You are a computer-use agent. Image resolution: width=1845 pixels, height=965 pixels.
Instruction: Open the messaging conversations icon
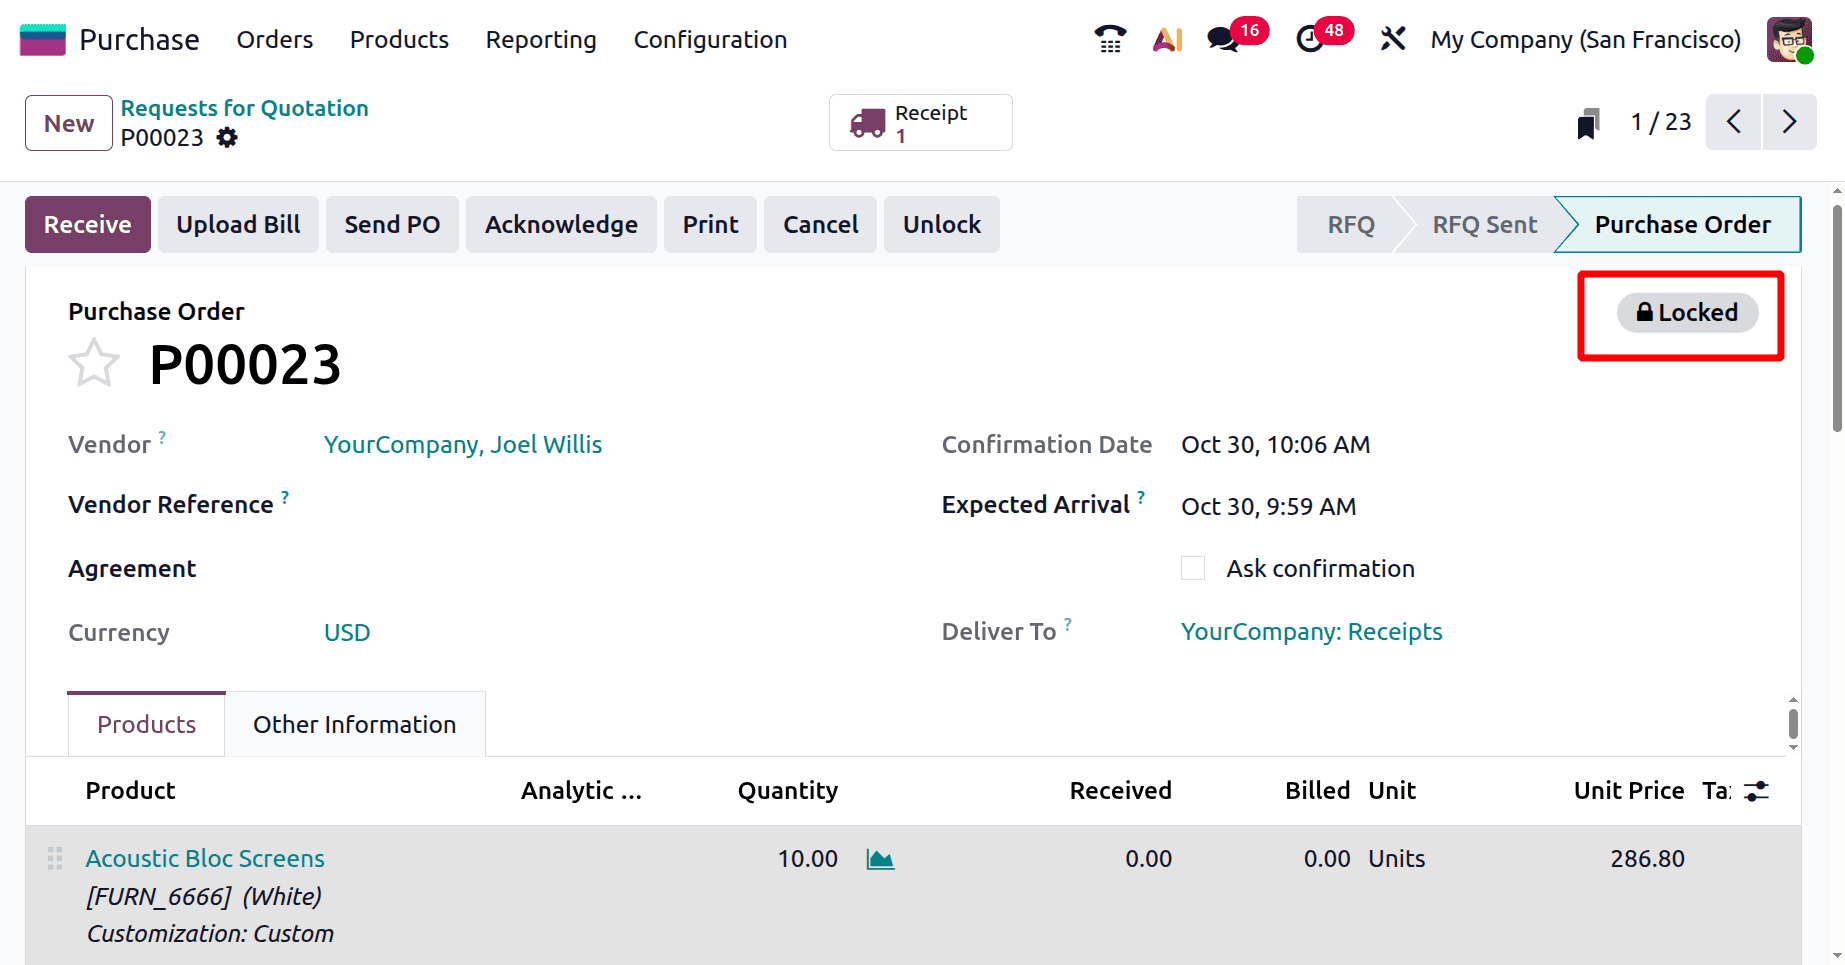coord(1222,39)
